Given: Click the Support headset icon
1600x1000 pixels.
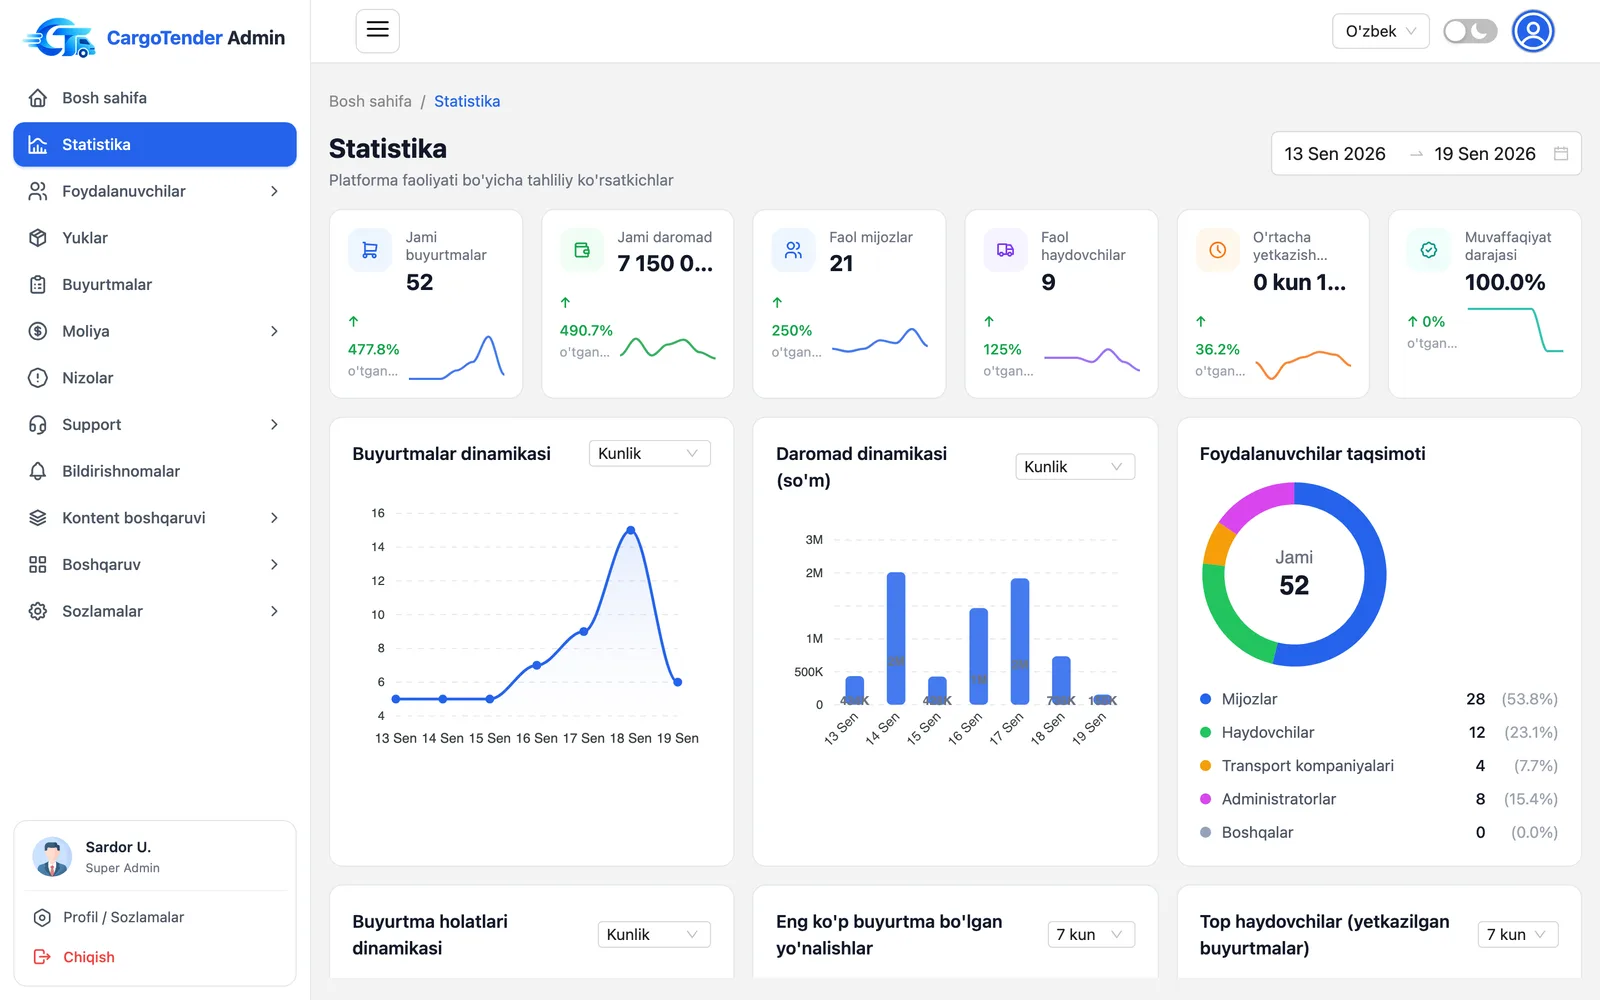Looking at the screenshot, I should tap(38, 425).
